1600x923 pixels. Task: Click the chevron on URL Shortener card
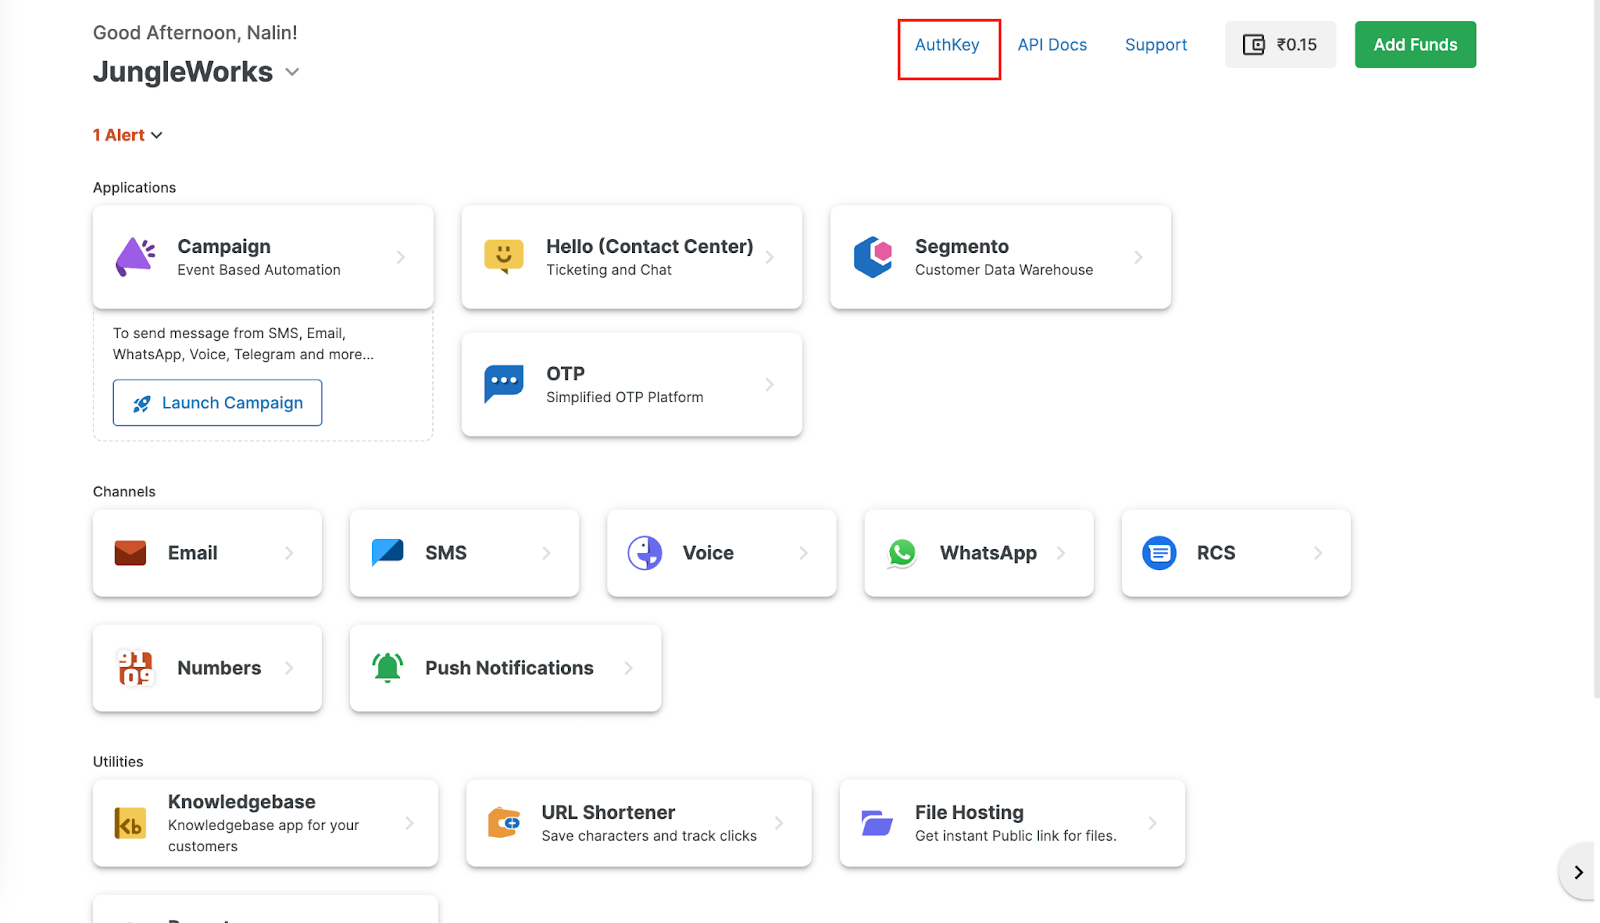[778, 823]
